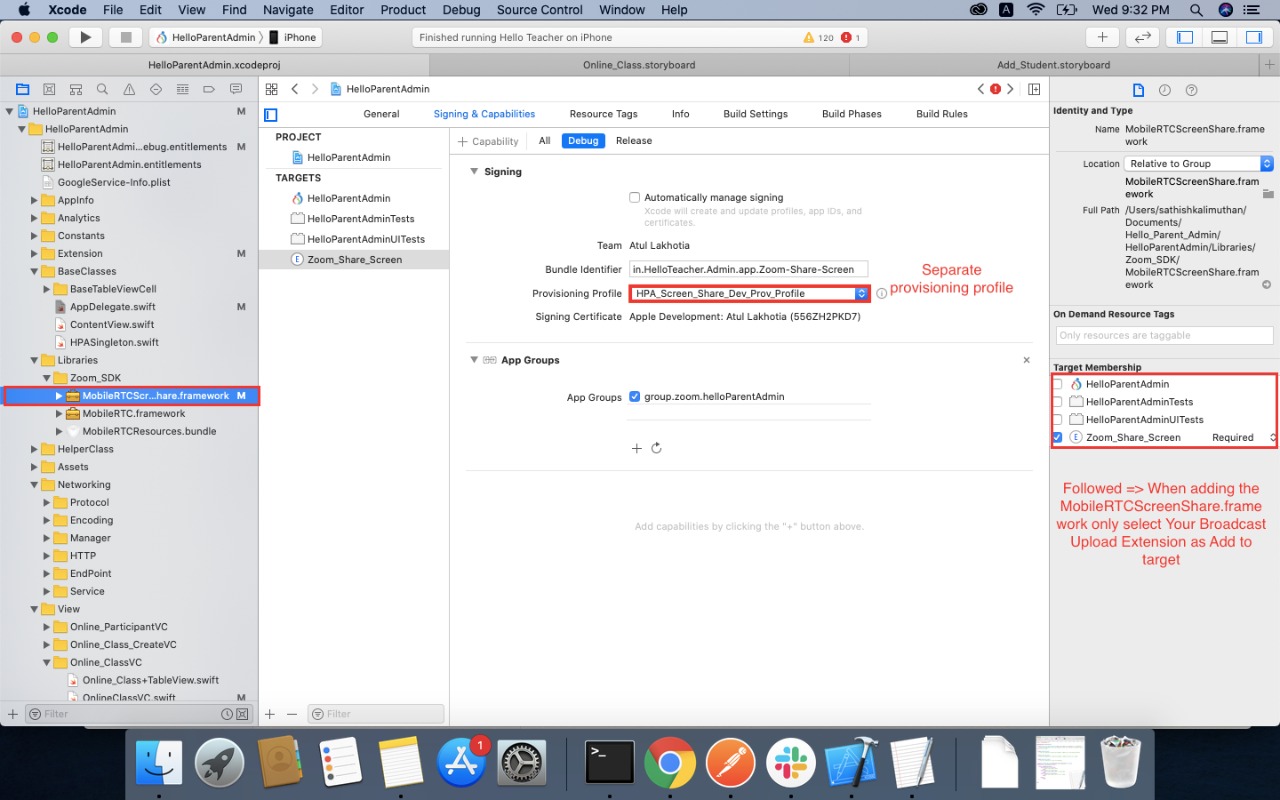Screen dimensions: 1280x800
Task: Add a new app group
Action: point(636,448)
